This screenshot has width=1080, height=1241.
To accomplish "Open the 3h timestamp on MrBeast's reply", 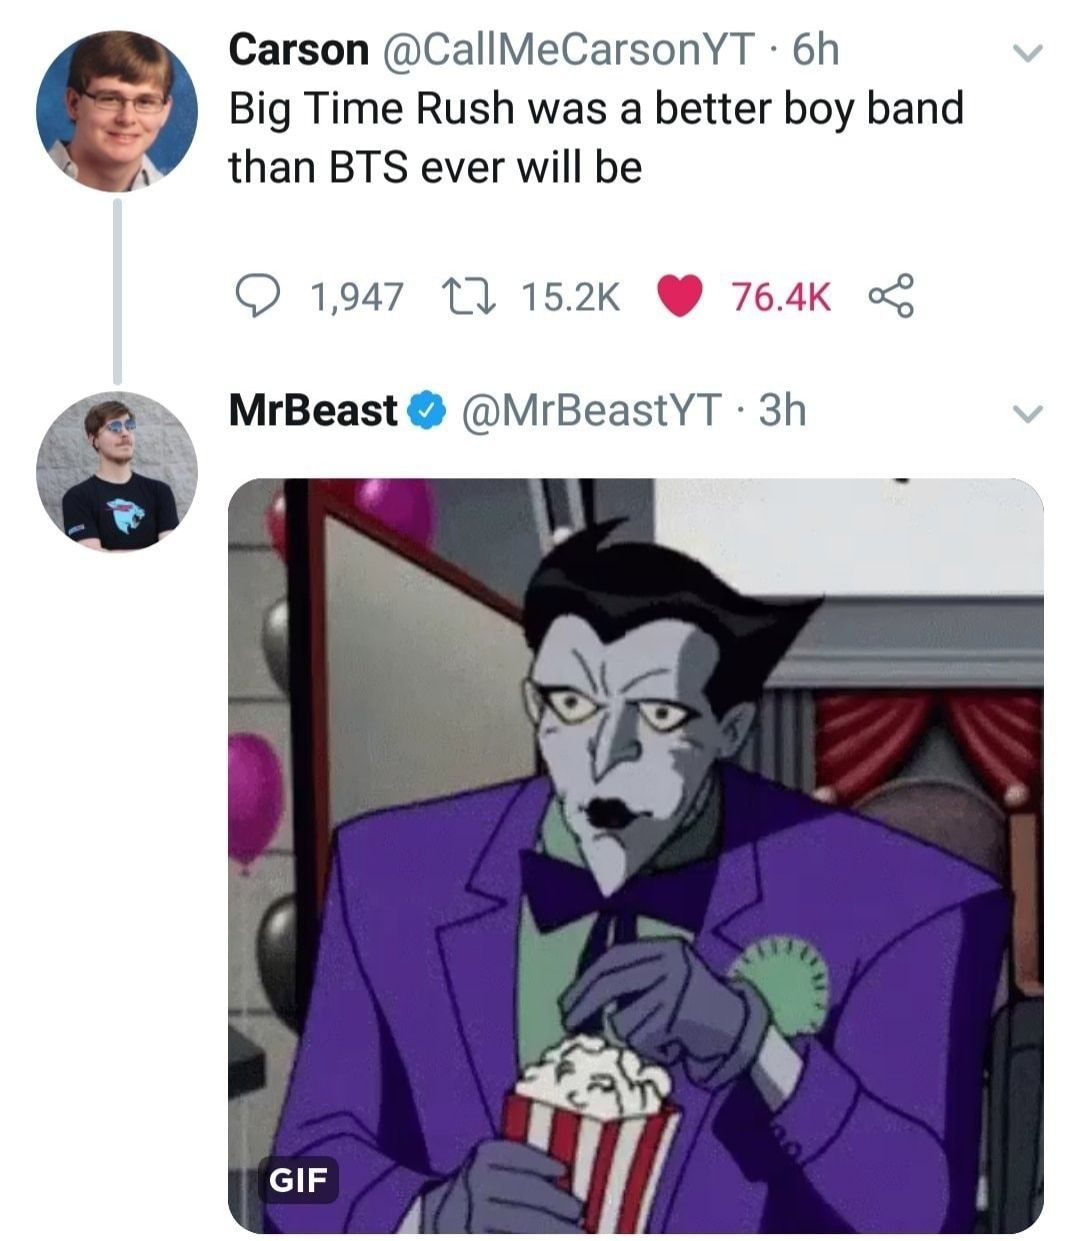I will [x=783, y=410].
